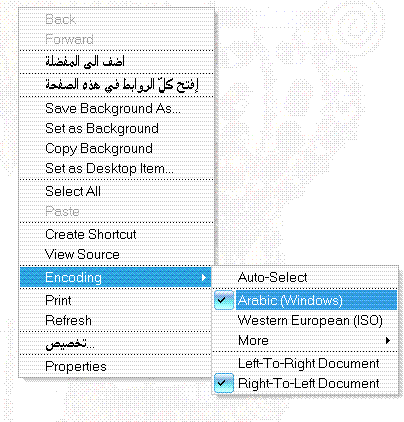Choose Create Shortcut menu entry
Screen dimensions: 404x422
[x=116, y=234]
